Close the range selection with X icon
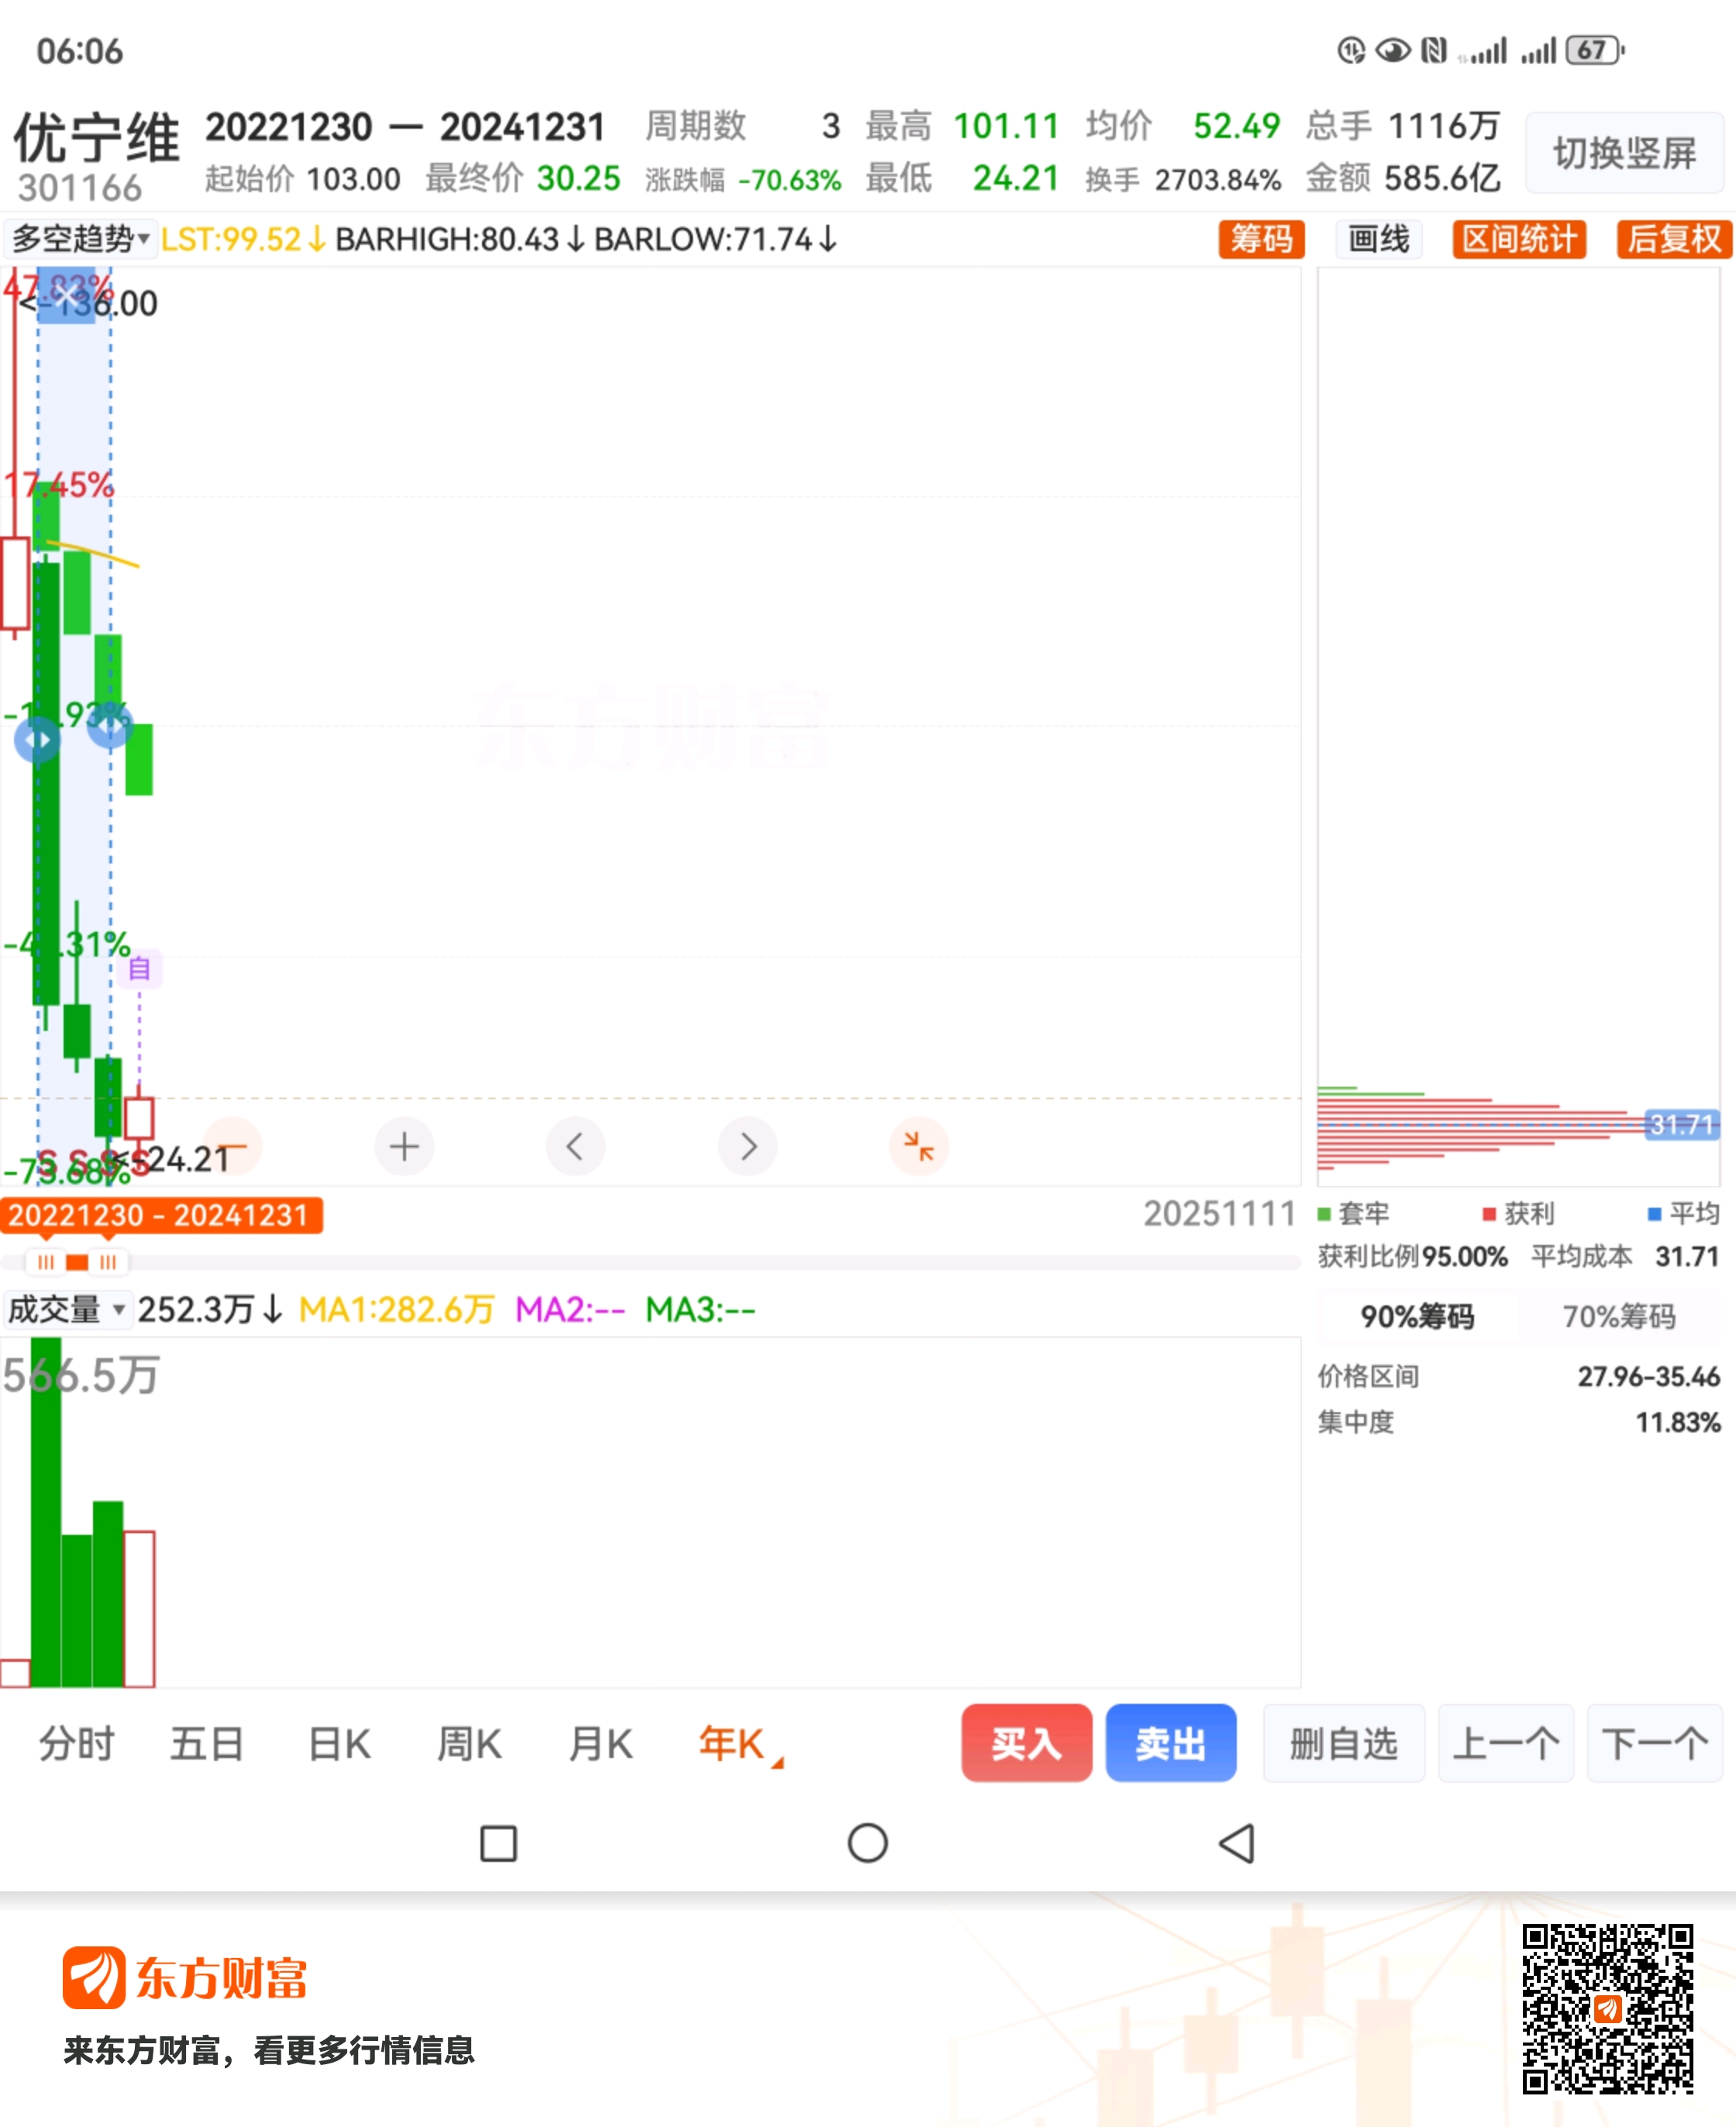The height and width of the screenshot is (2127, 1736). point(66,295)
